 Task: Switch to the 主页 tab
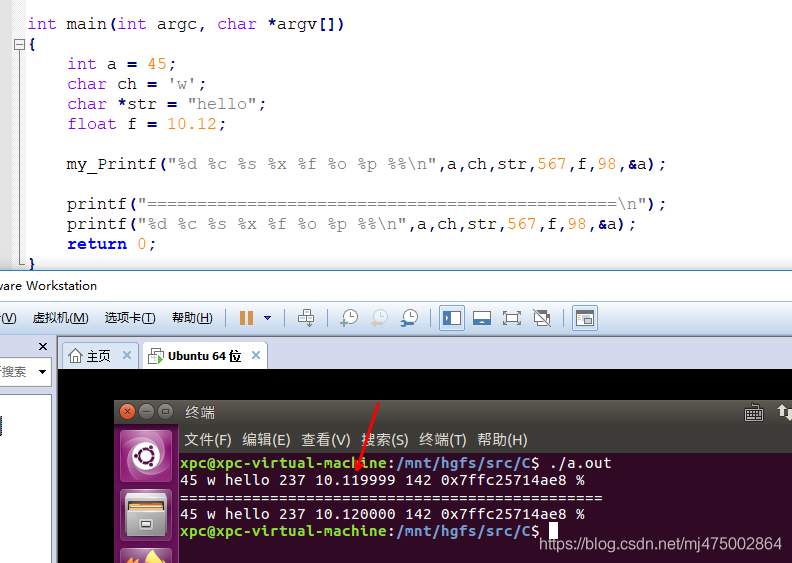[98, 356]
